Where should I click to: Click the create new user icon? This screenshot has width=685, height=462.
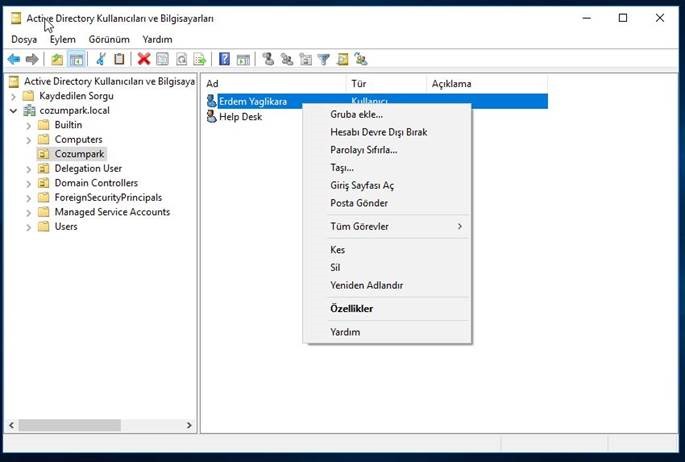[x=268, y=59]
